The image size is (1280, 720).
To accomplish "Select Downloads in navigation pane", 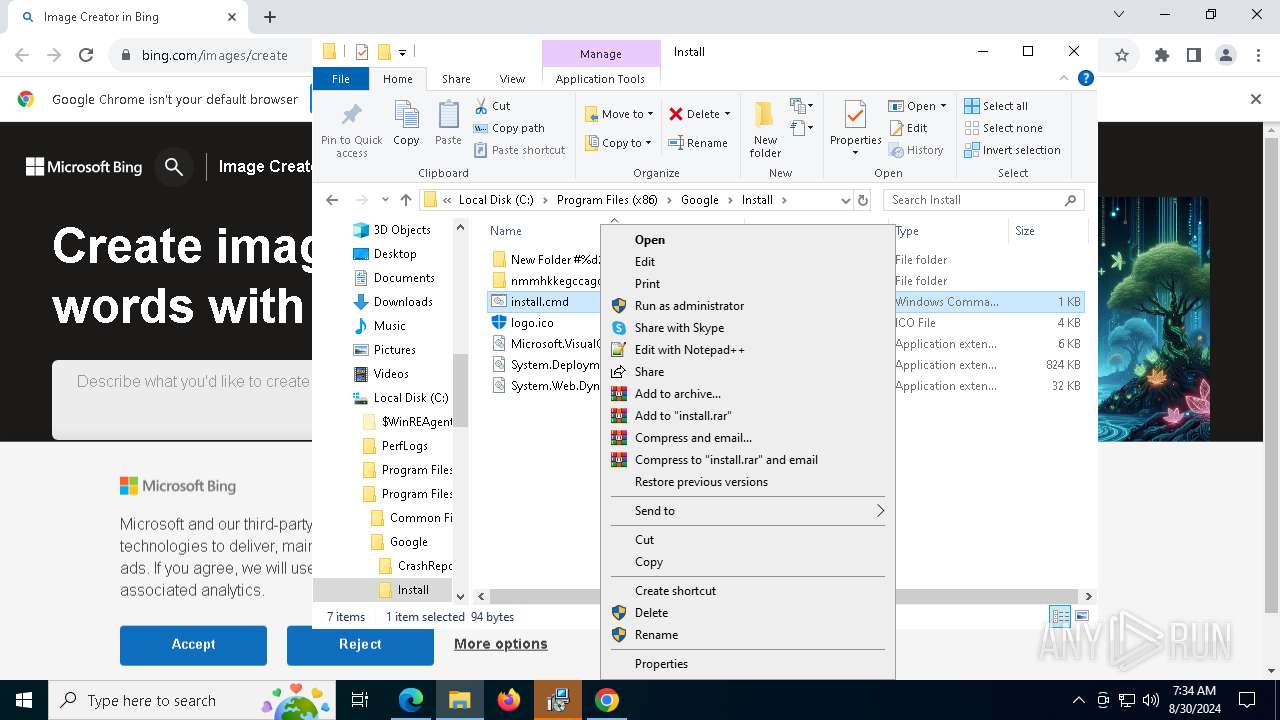I will 403,302.
